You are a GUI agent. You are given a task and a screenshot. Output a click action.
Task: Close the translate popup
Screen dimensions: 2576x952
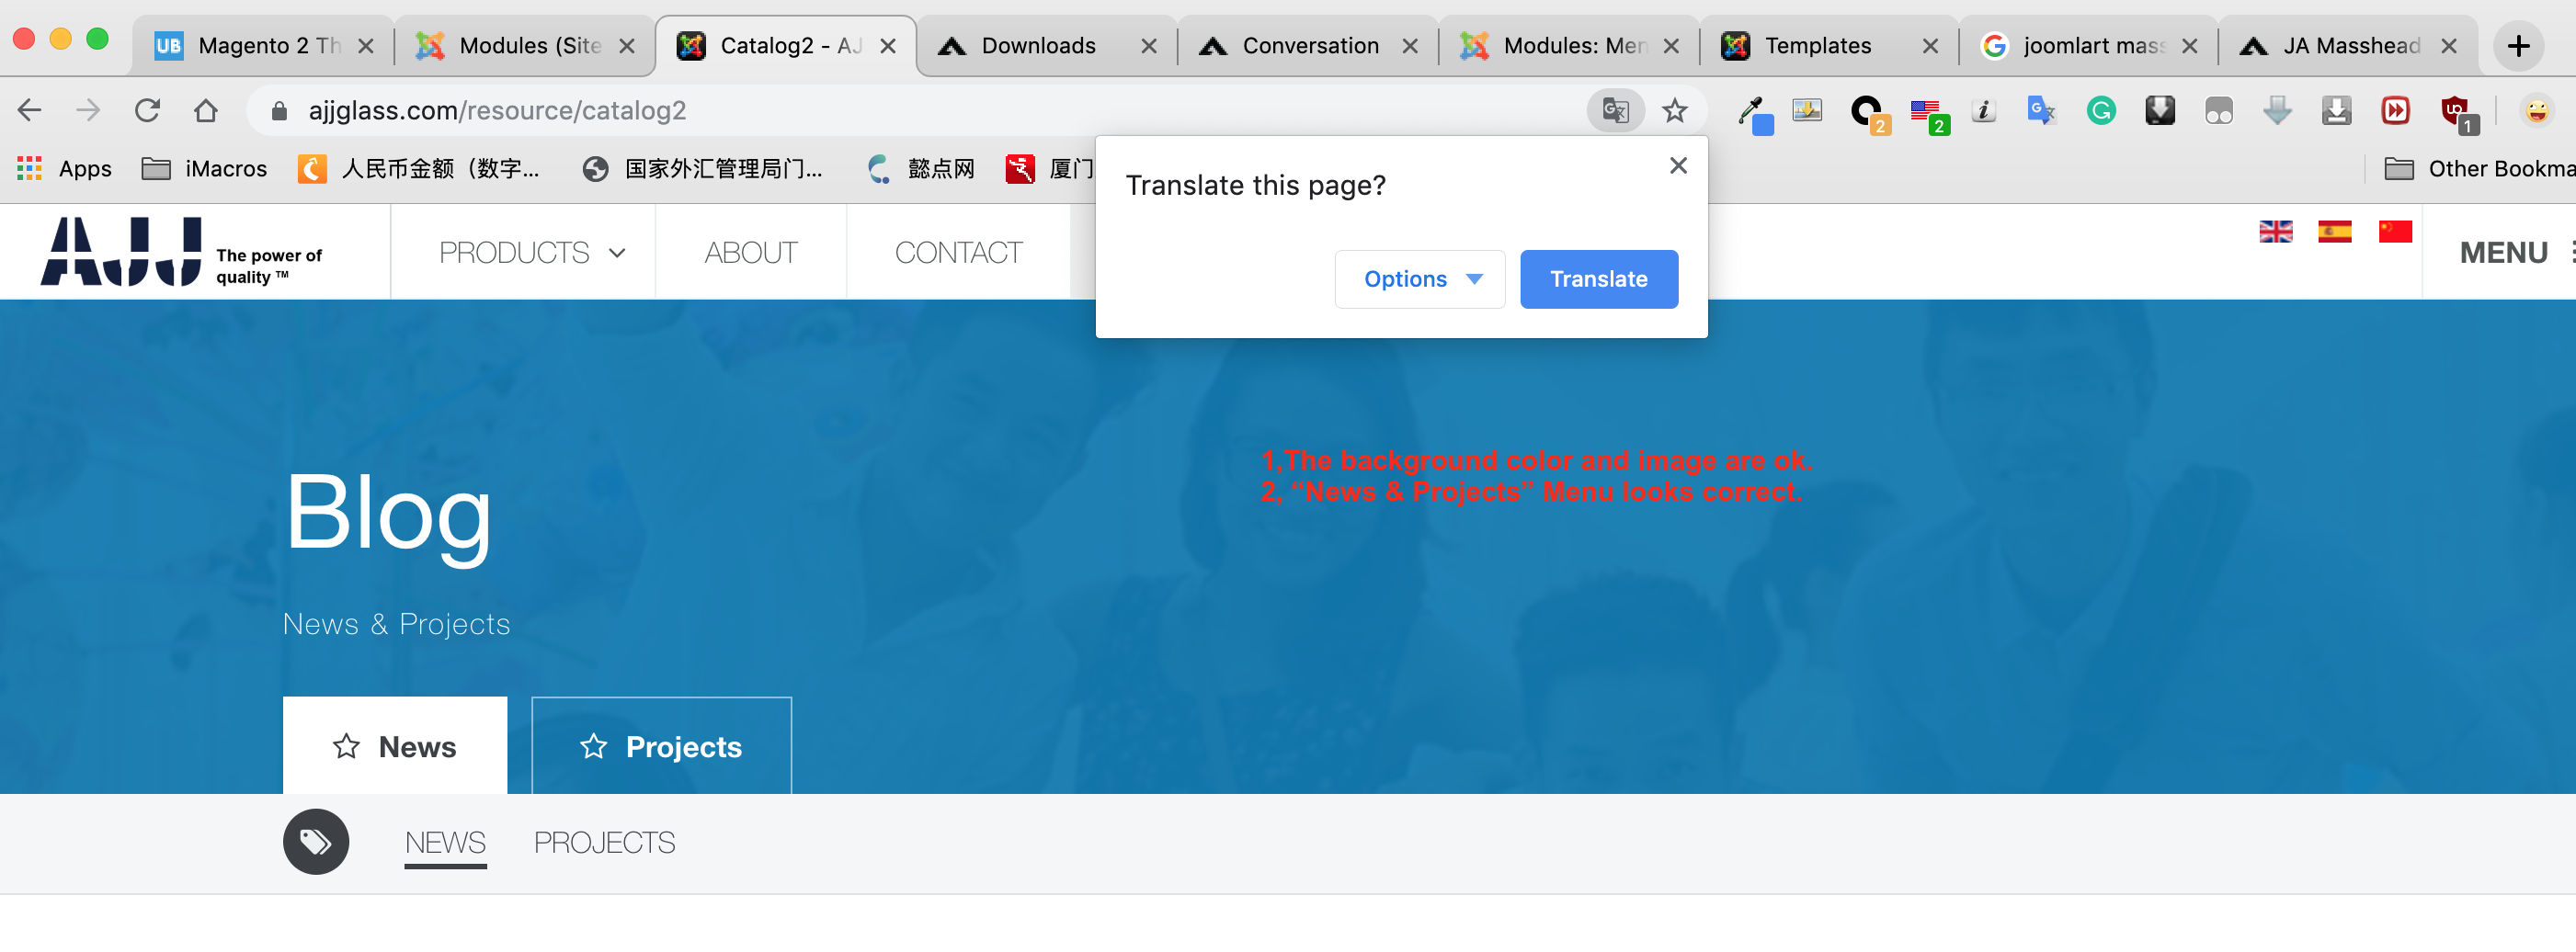click(1678, 166)
